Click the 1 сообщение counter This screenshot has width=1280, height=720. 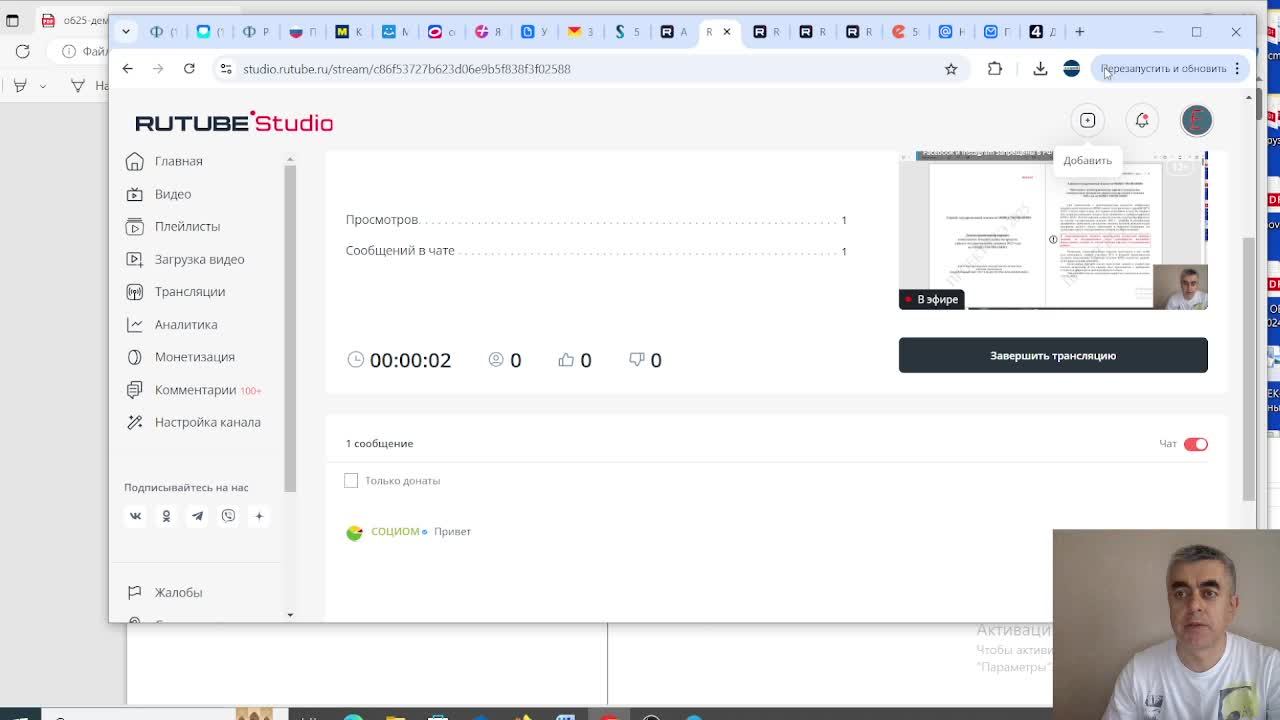point(379,443)
